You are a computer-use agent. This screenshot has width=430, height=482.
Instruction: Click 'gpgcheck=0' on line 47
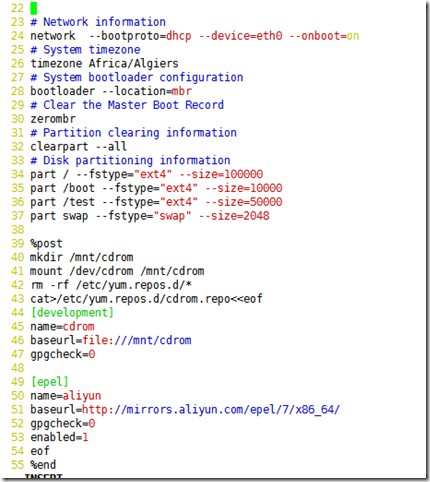[63, 354]
